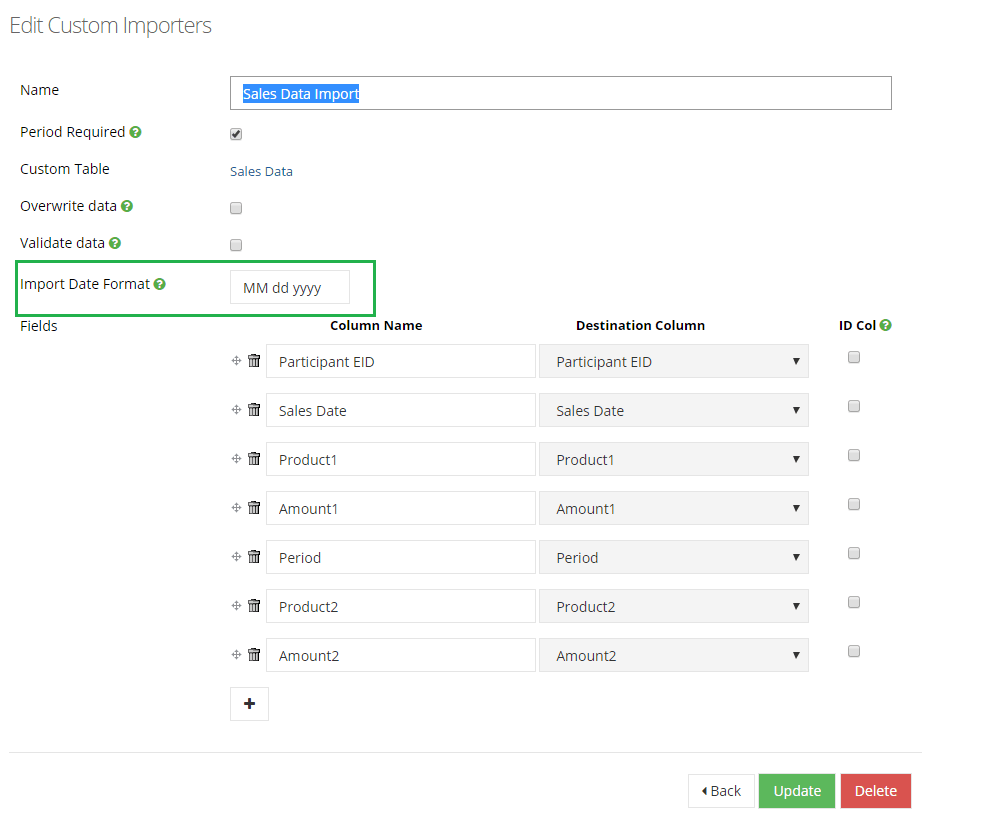Mark Amount1 as ID Col

(854, 504)
